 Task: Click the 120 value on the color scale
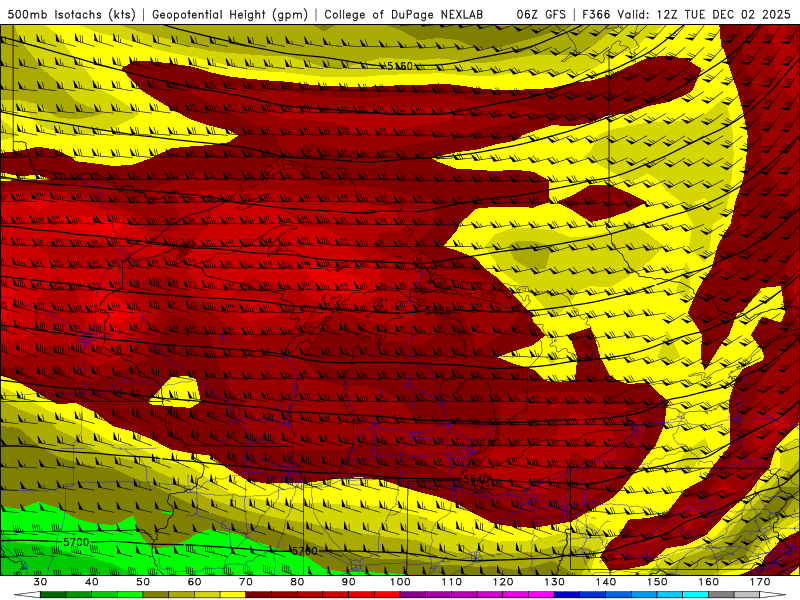point(503,582)
